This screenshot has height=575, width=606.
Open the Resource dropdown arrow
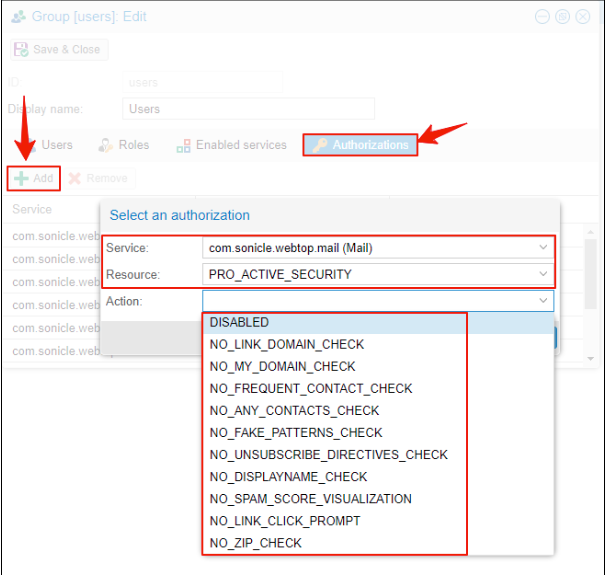[x=543, y=274]
